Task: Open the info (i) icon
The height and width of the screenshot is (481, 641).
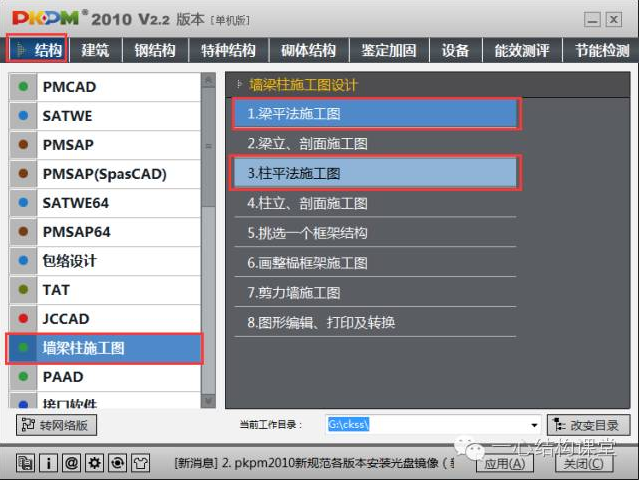Action: click(48, 463)
